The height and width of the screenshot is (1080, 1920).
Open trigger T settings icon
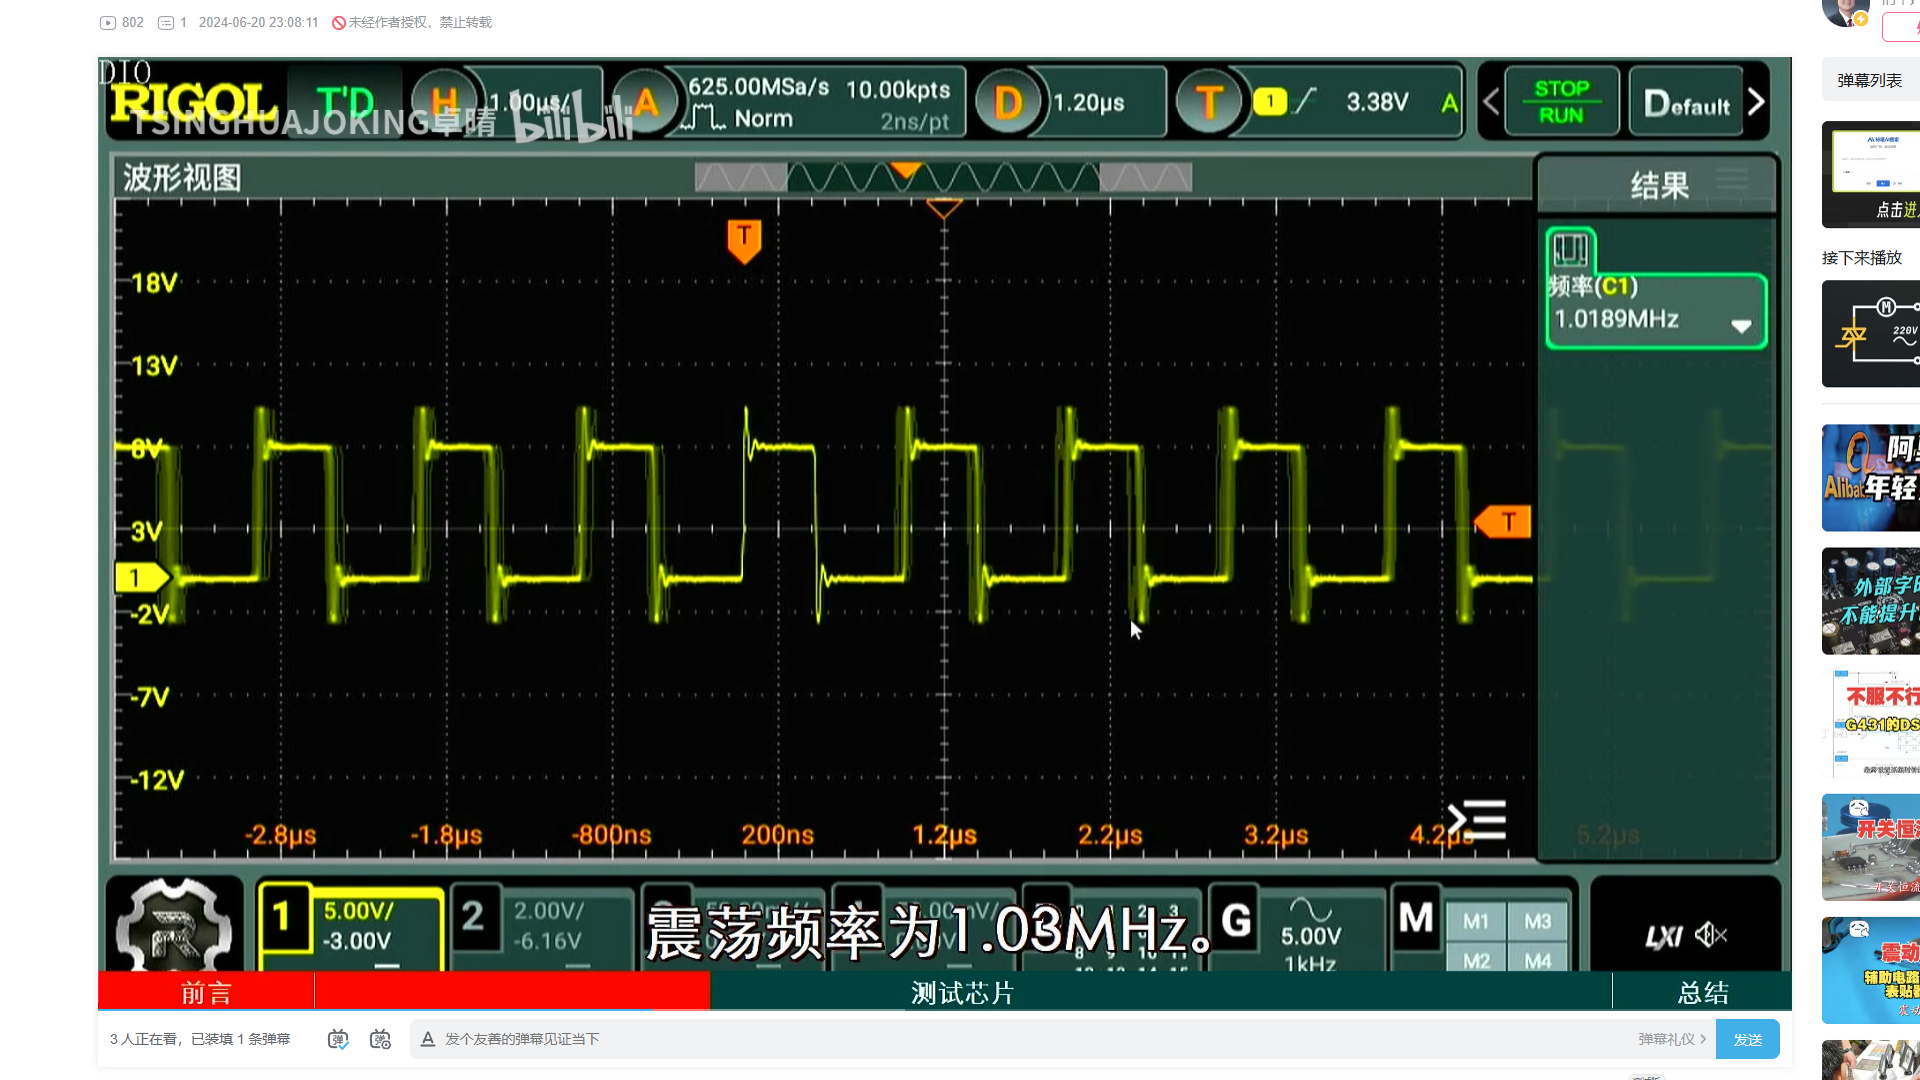(x=1209, y=102)
